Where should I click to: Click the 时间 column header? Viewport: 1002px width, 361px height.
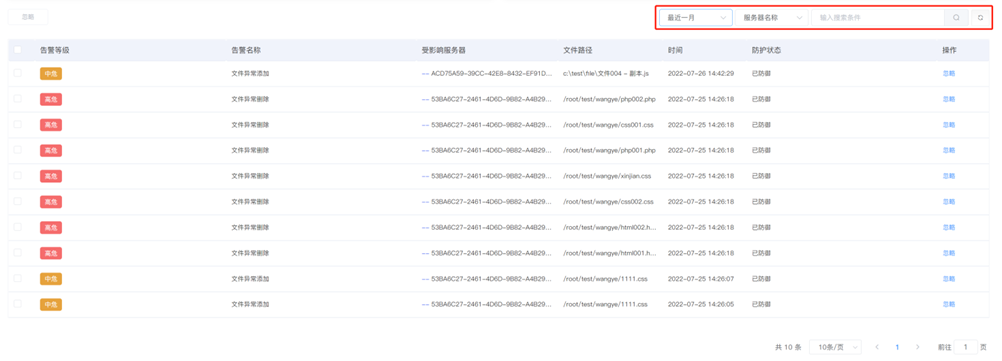coord(675,50)
